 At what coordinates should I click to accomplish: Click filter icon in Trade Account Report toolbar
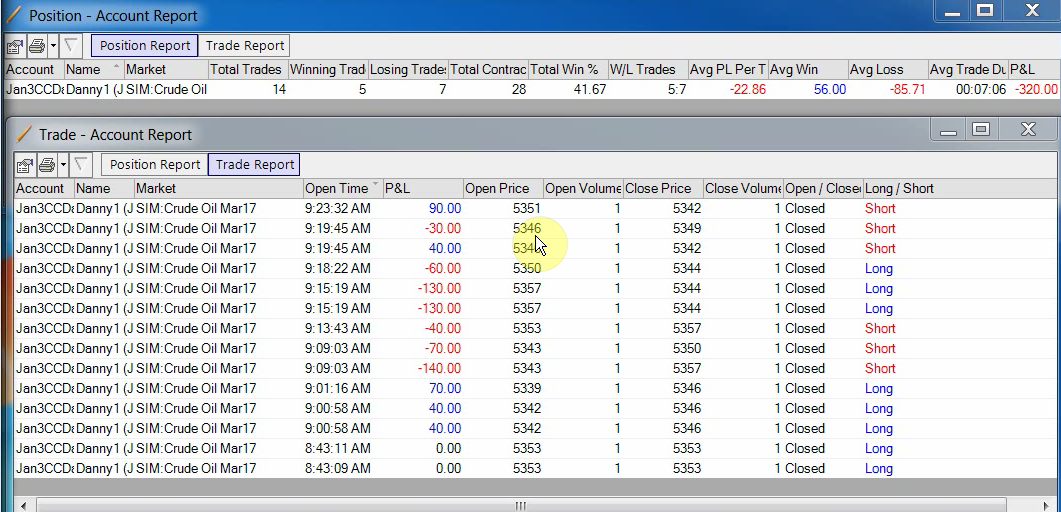(81, 165)
